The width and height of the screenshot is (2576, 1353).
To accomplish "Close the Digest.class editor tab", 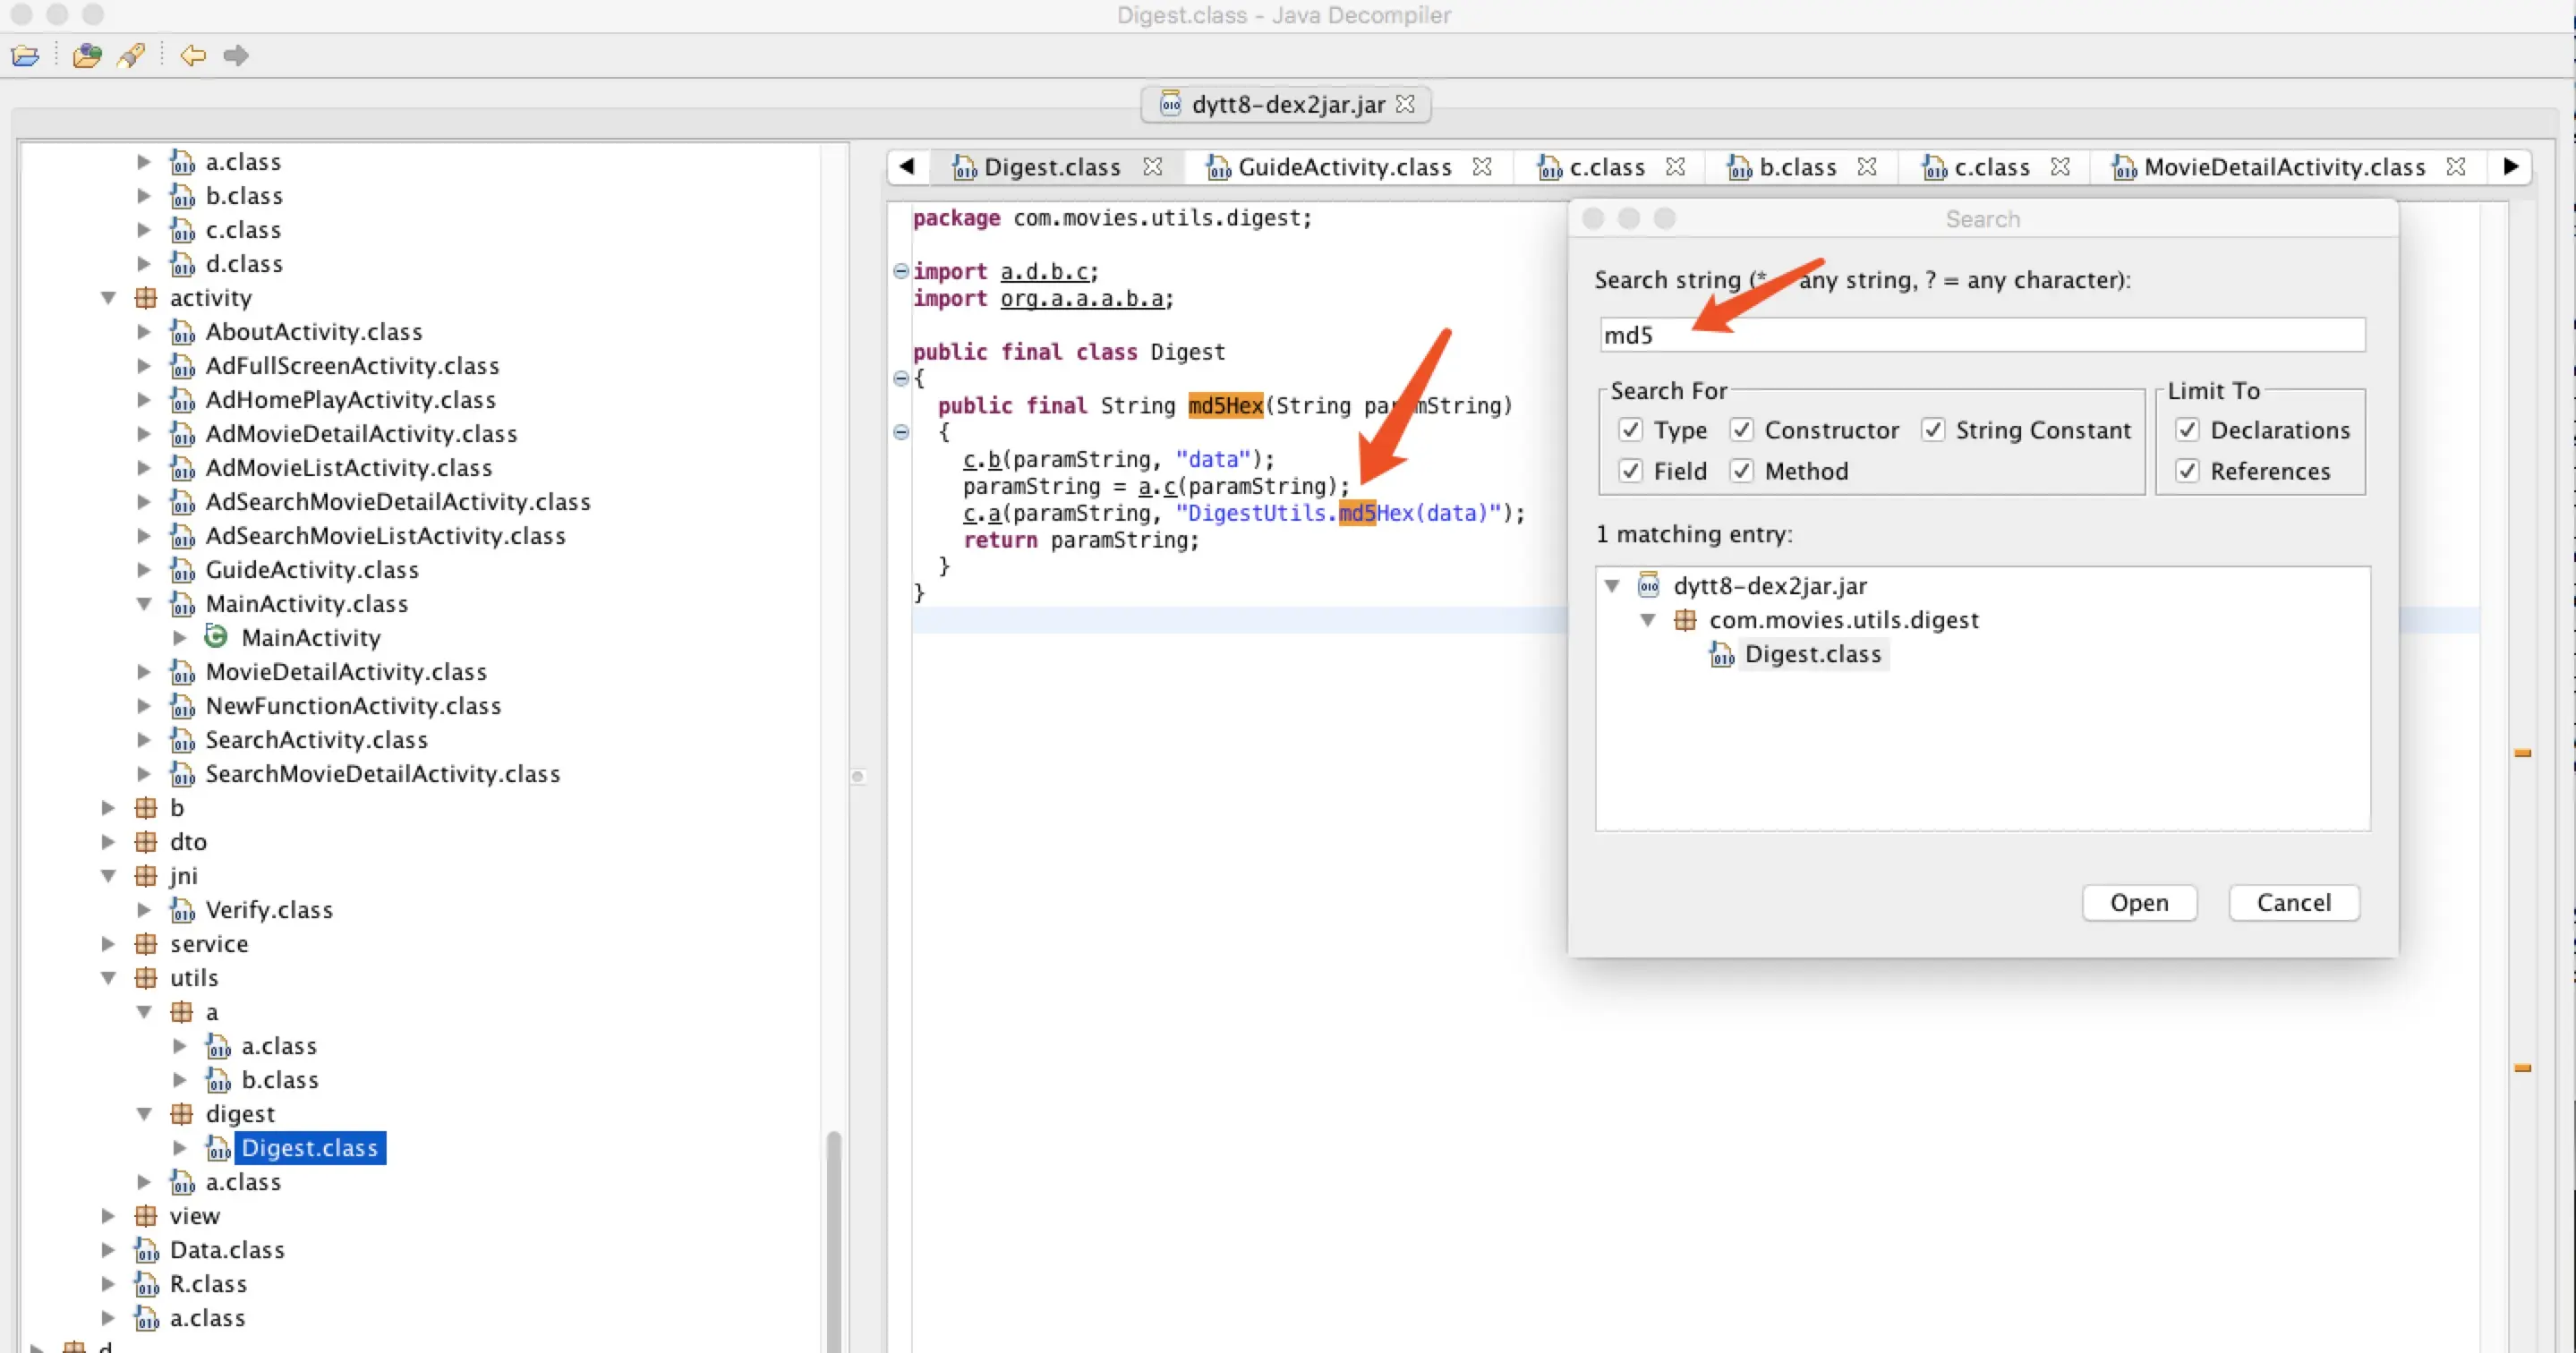I will tap(1153, 167).
